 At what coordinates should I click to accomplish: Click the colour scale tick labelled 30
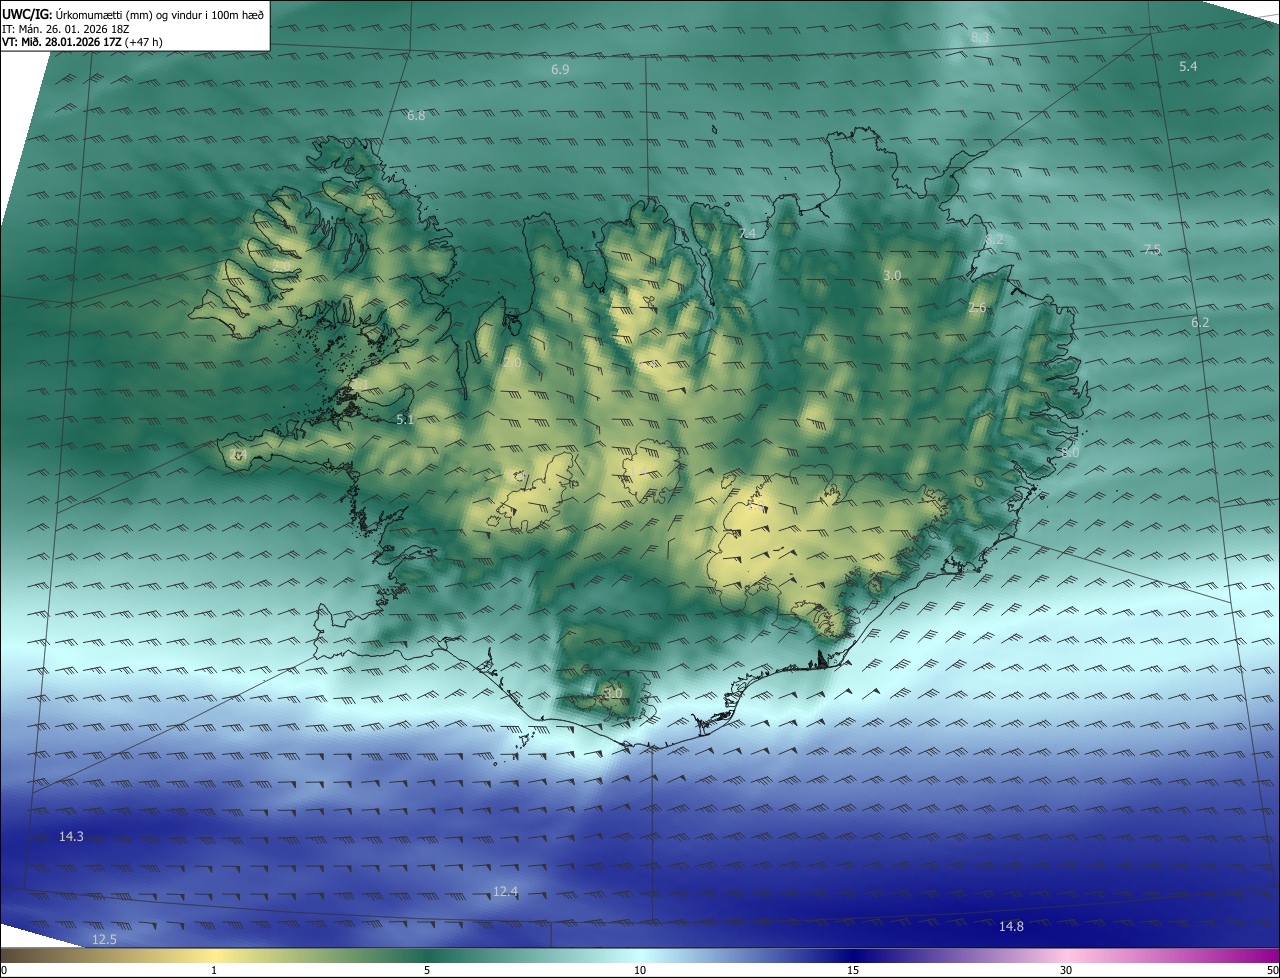tap(1066, 970)
